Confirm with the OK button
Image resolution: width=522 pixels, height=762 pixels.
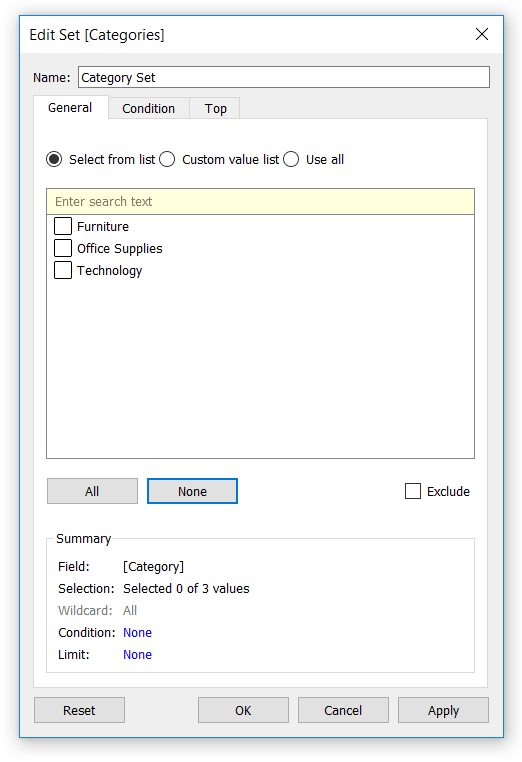pos(243,710)
